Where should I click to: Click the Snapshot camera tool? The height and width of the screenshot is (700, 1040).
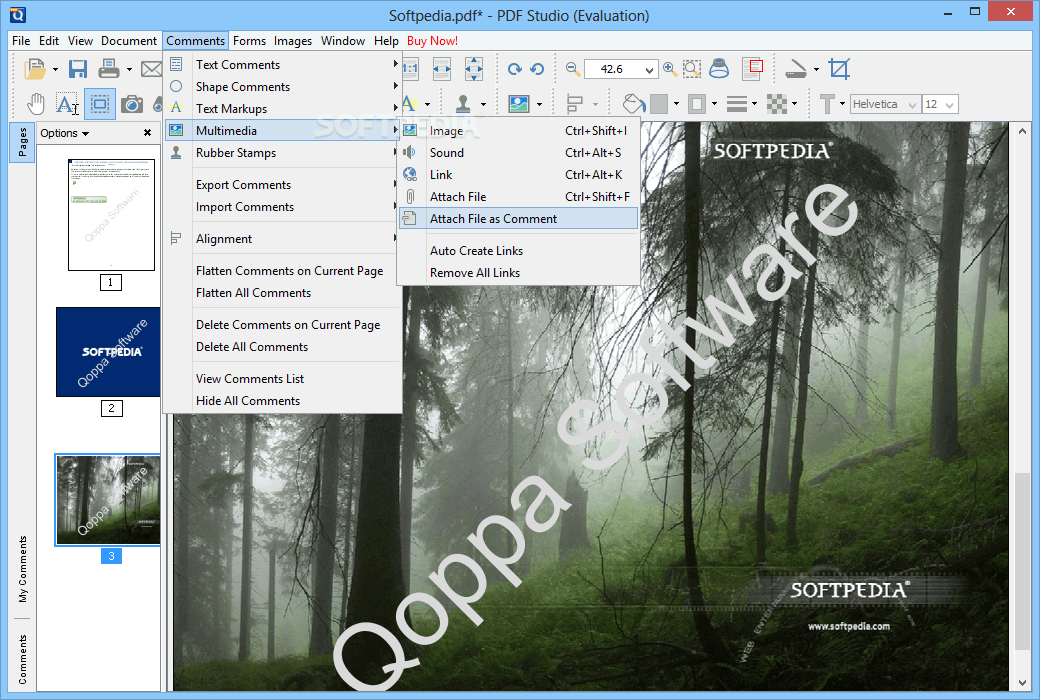[131, 104]
